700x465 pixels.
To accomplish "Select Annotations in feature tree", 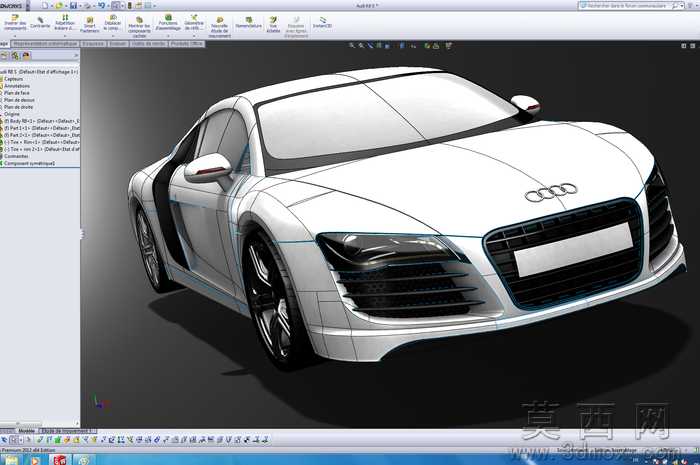I will tap(17, 86).
